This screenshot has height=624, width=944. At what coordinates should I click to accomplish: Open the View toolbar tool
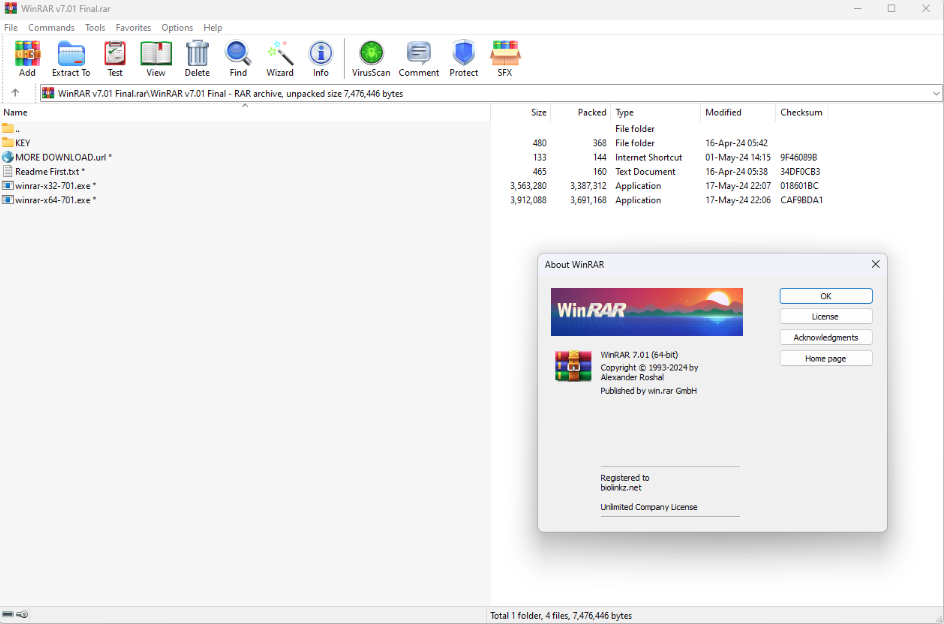(x=156, y=59)
